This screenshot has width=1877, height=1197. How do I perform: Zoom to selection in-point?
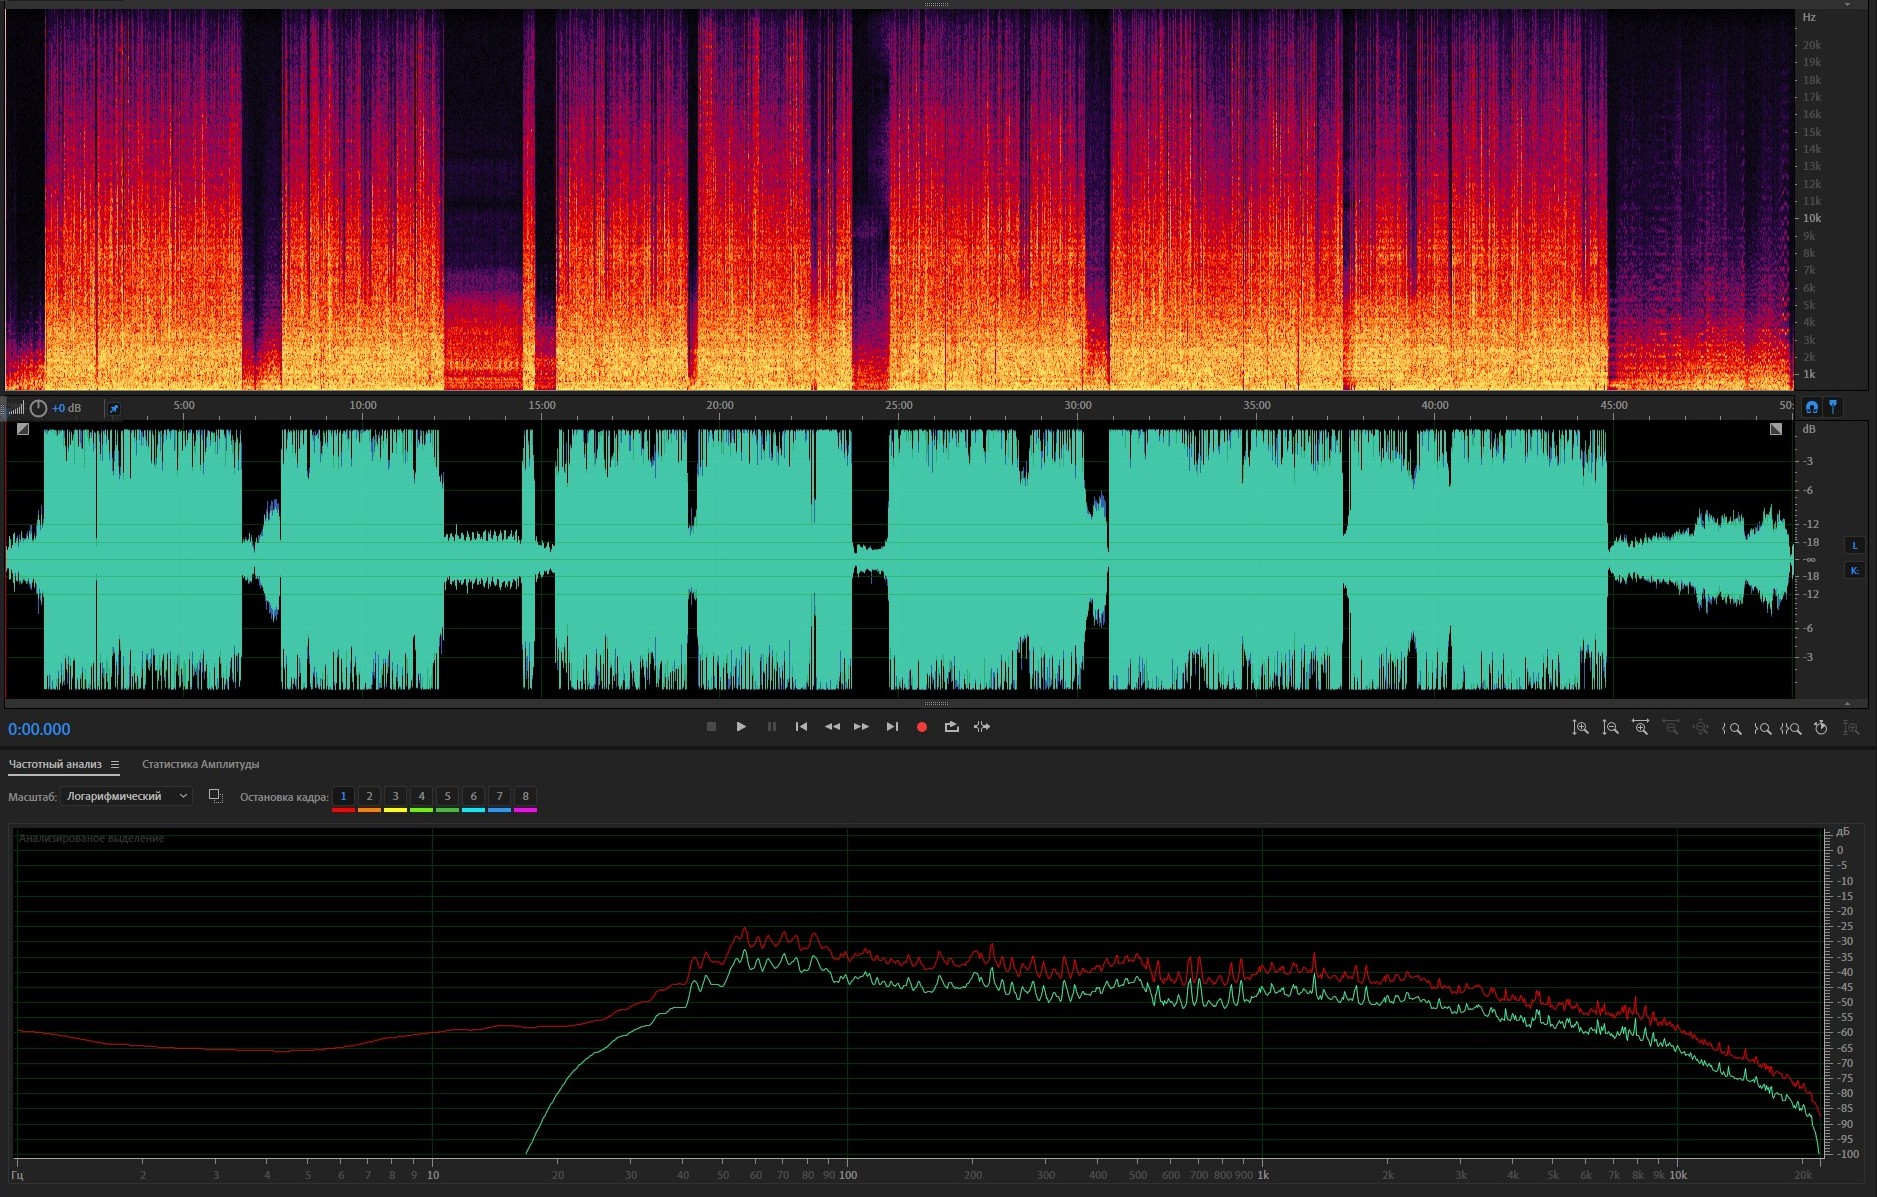[1732, 728]
